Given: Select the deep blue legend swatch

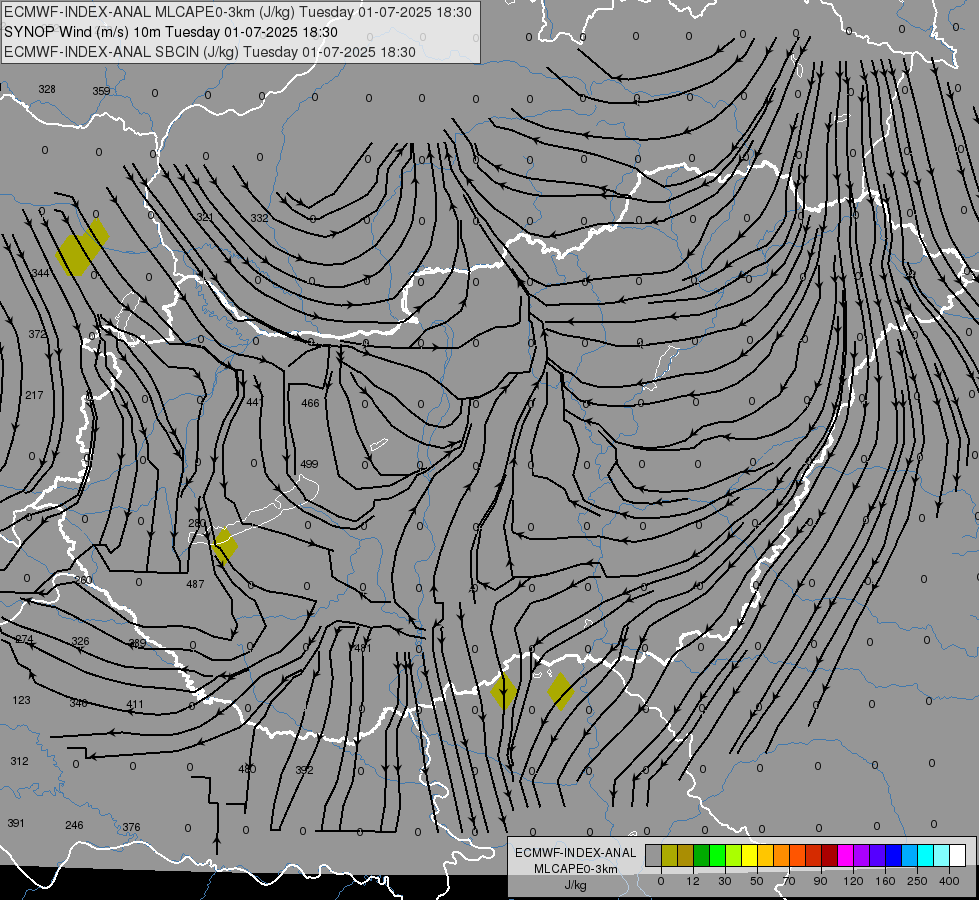Looking at the screenshot, I should click(893, 855).
